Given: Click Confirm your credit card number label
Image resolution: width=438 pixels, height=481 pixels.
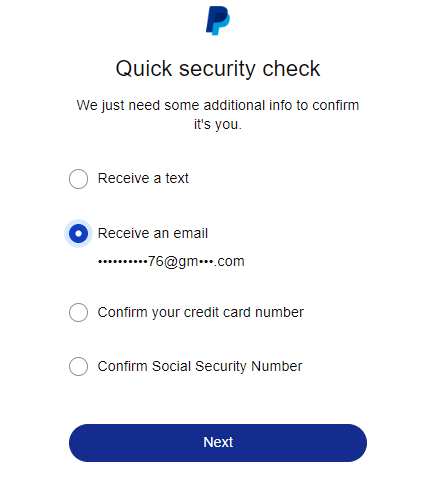Looking at the screenshot, I should pyautogui.click(x=201, y=313).
